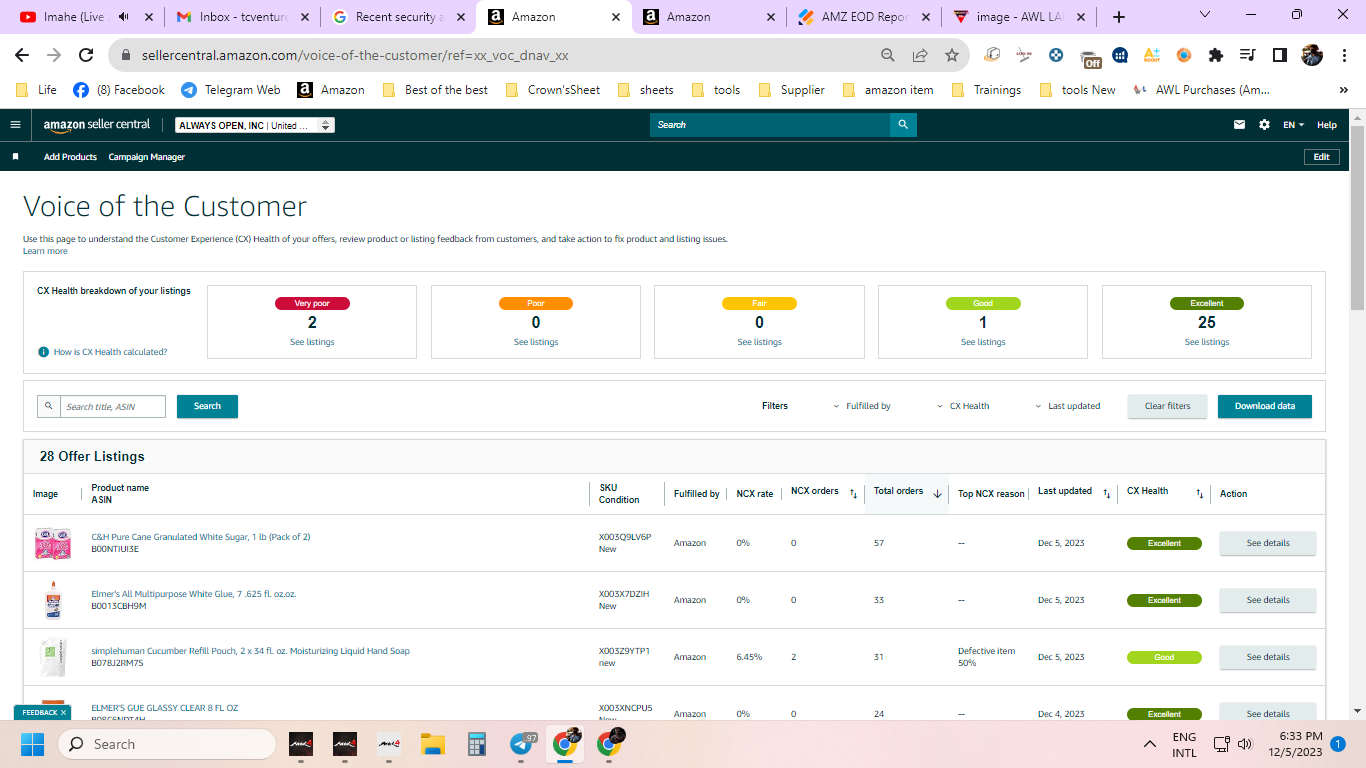The width and height of the screenshot is (1366, 768).
Task: Expand the CX Health filter
Action: tap(963, 406)
